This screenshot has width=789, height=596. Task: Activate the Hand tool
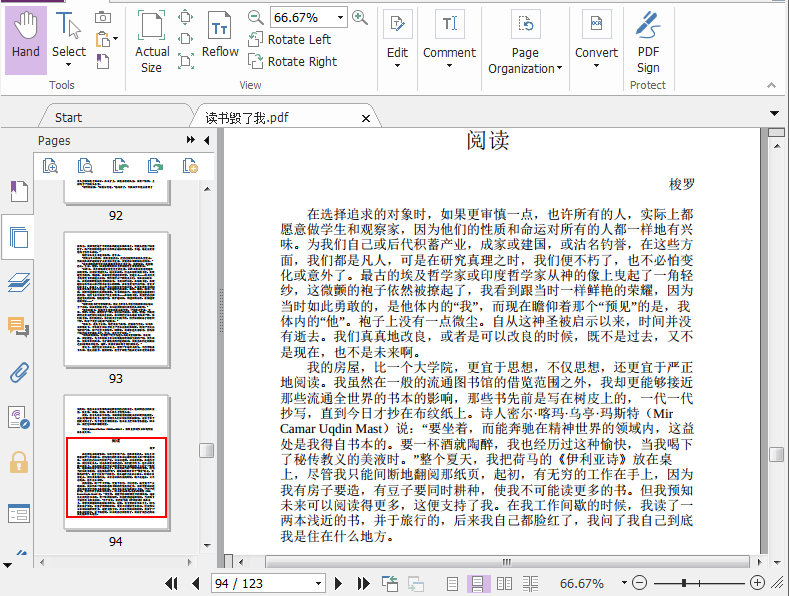tap(26, 40)
